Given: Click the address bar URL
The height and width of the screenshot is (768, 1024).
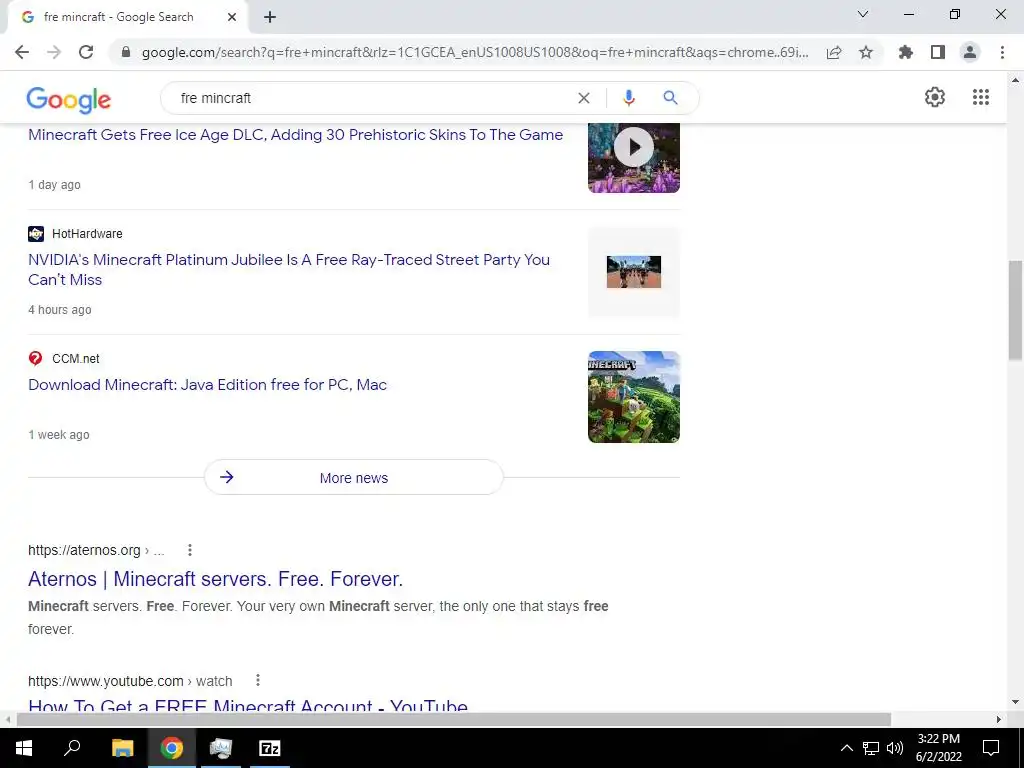Looking at the screenshot, I should [x=475, y=52].
